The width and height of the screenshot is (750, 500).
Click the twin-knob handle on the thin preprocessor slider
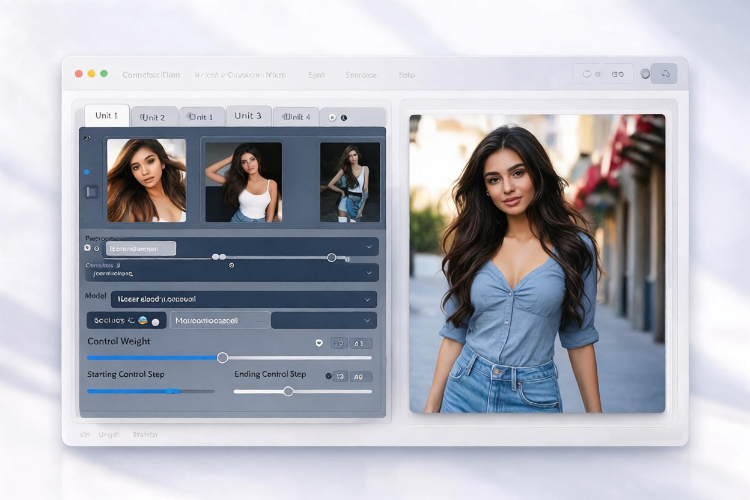tap(219, 257)
